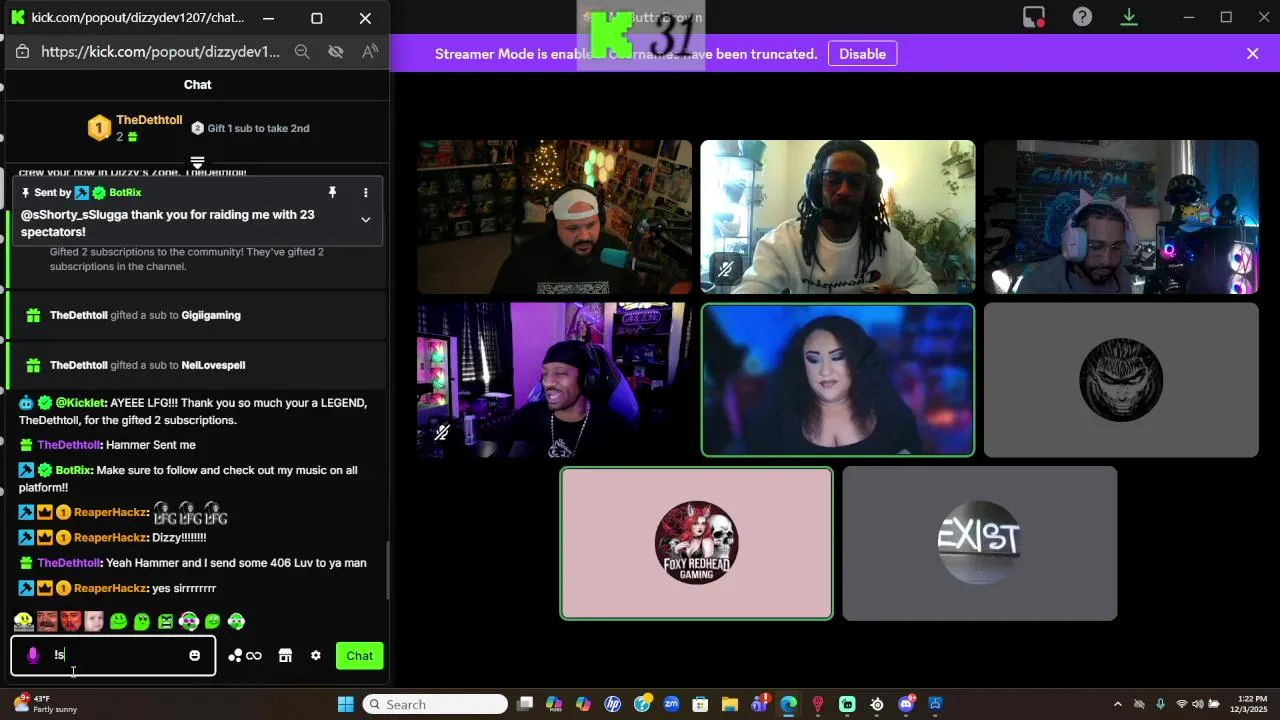This screenshot has height=720, width=1280.
Task: Select the woman with curly hair video tile
Action: [838, 380]
